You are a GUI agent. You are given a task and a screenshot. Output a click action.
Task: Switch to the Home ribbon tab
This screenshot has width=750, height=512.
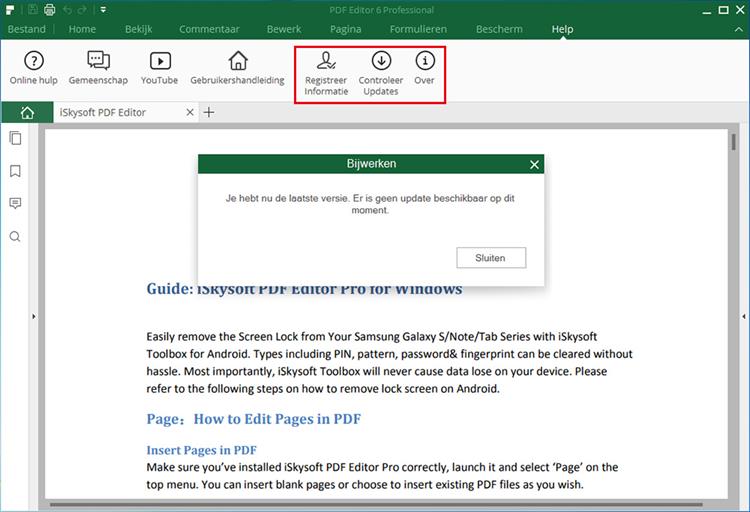tap(82, 29)
